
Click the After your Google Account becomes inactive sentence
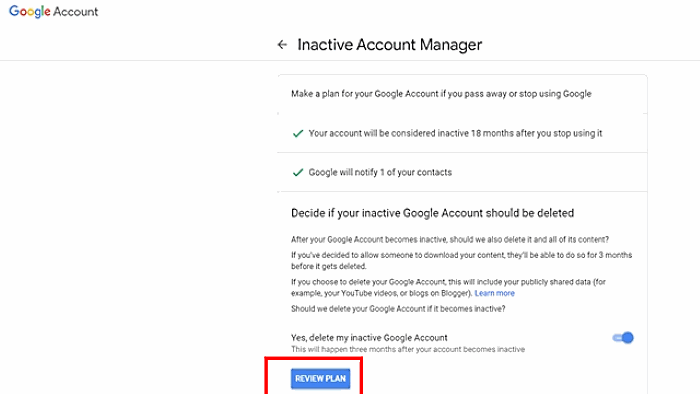click(x=450, y=240)
